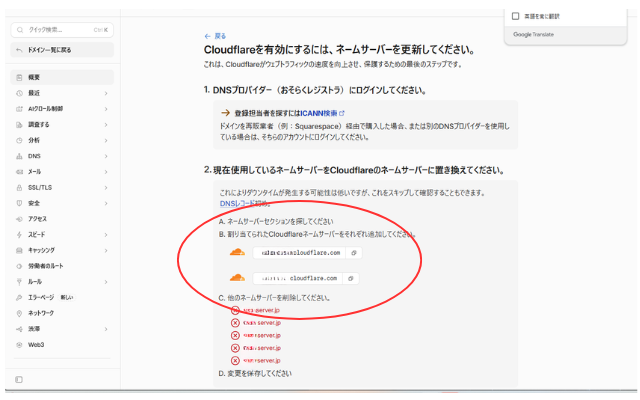Click the magnifier icon in quick search

[20, 30]
